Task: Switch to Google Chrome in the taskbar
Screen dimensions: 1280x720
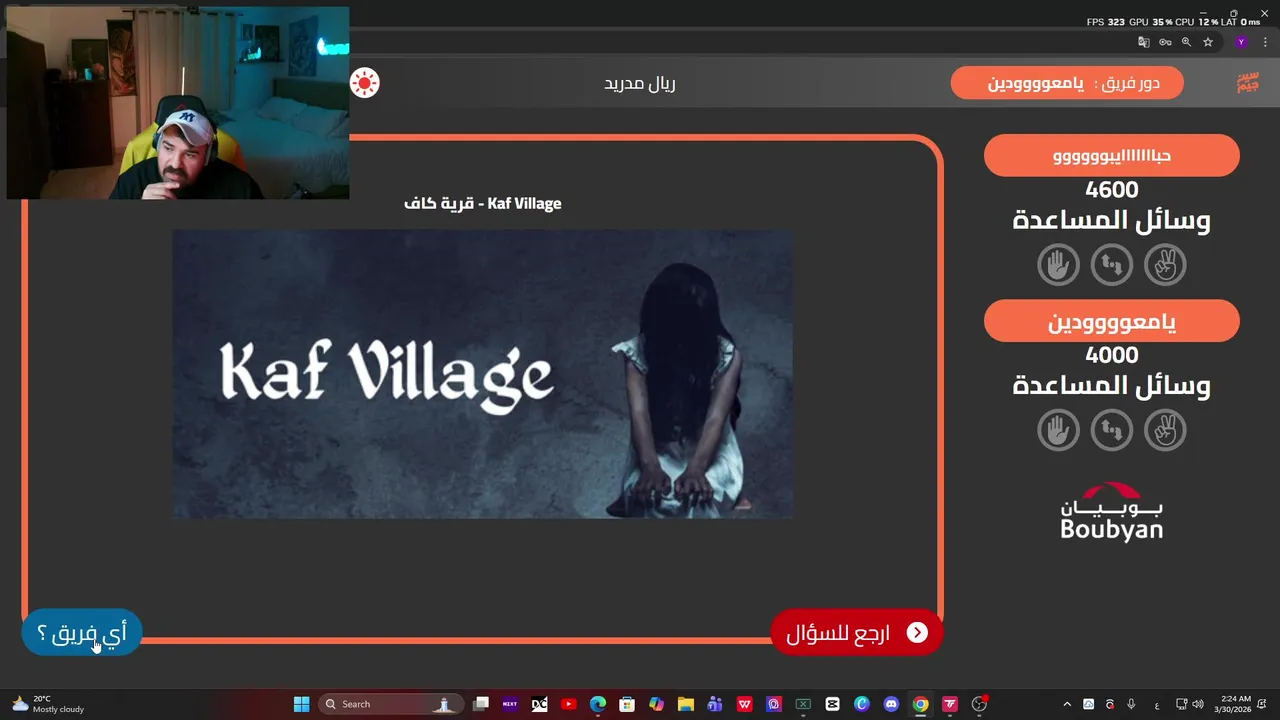Action: [921, 704]
